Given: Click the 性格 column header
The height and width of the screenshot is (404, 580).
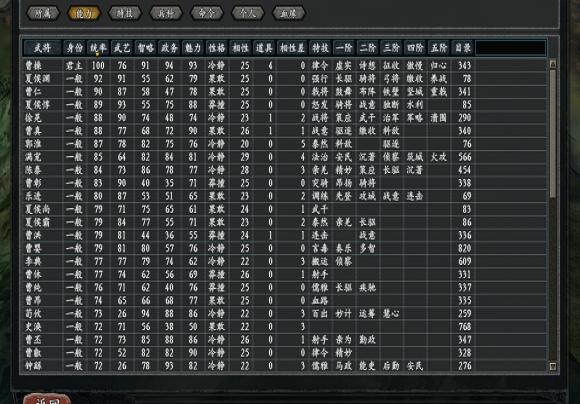Looking at the screenshot, I should point(216,48).
